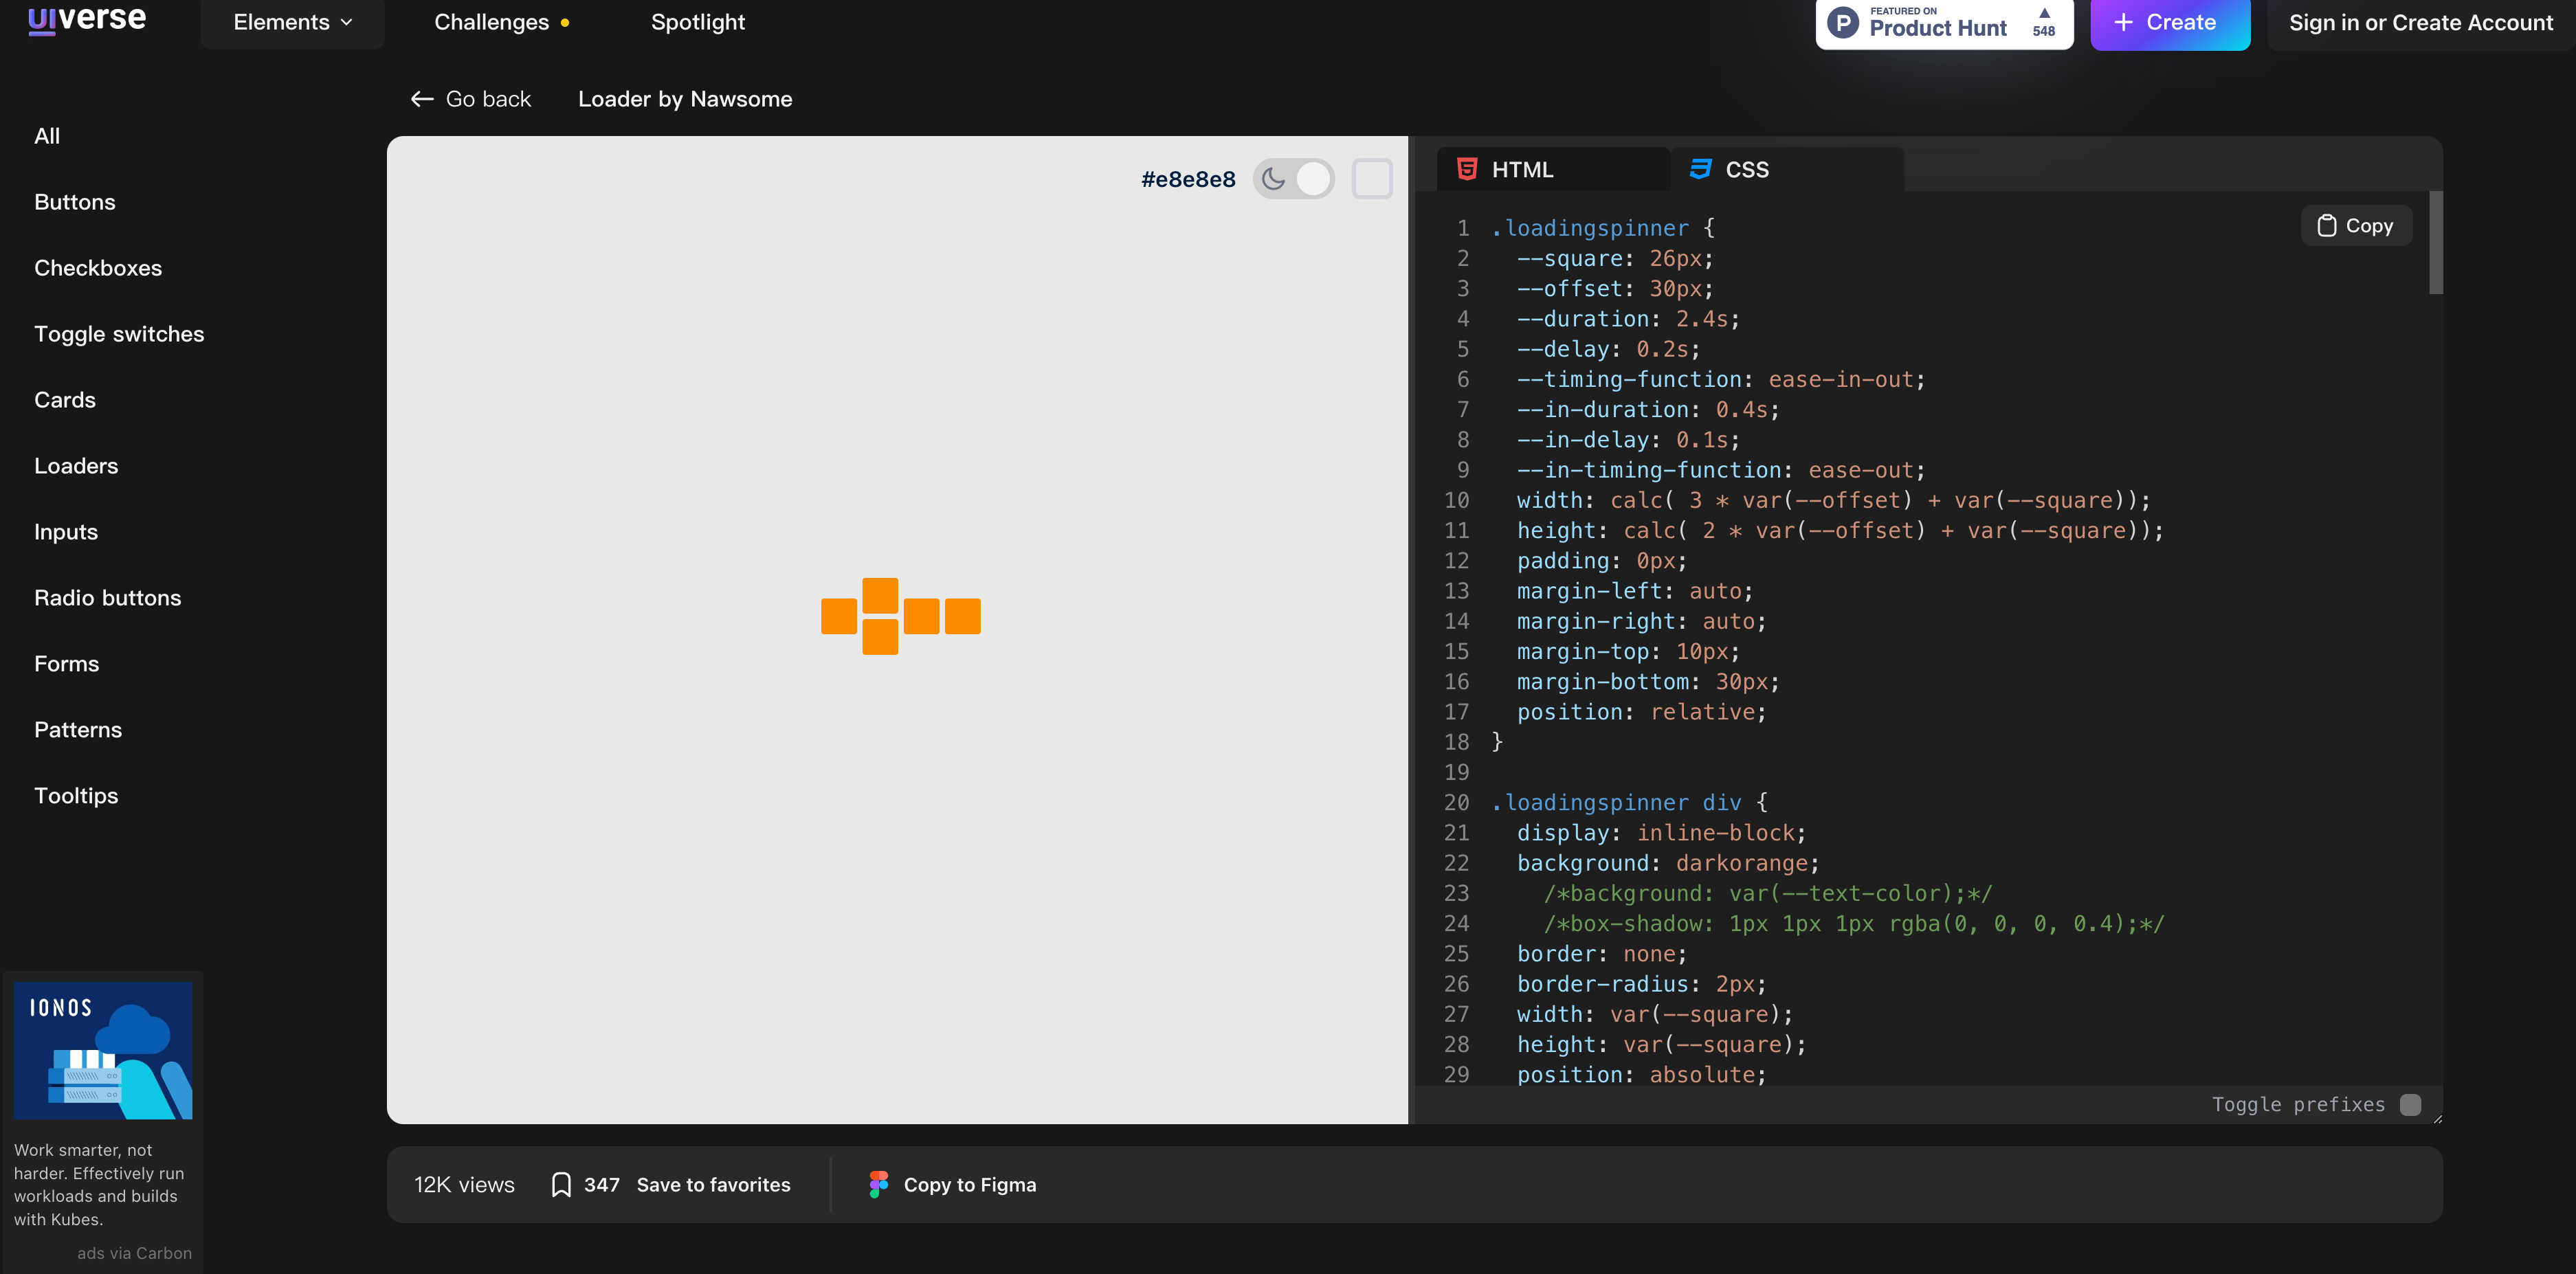Switch to the CSS tab
The image size is (2576, 1274).
click(x=1787, y=169)
